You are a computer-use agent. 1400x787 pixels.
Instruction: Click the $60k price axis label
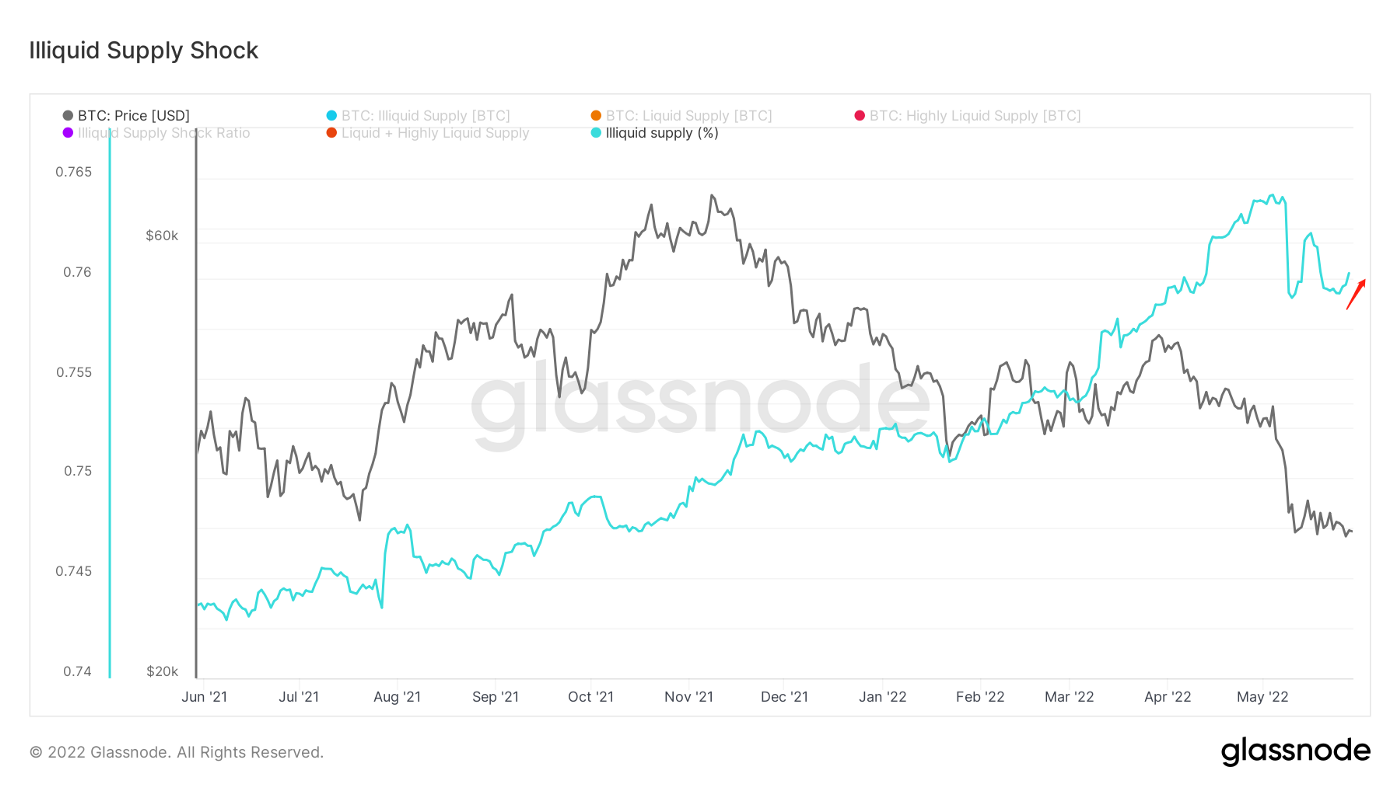(161, 236)
